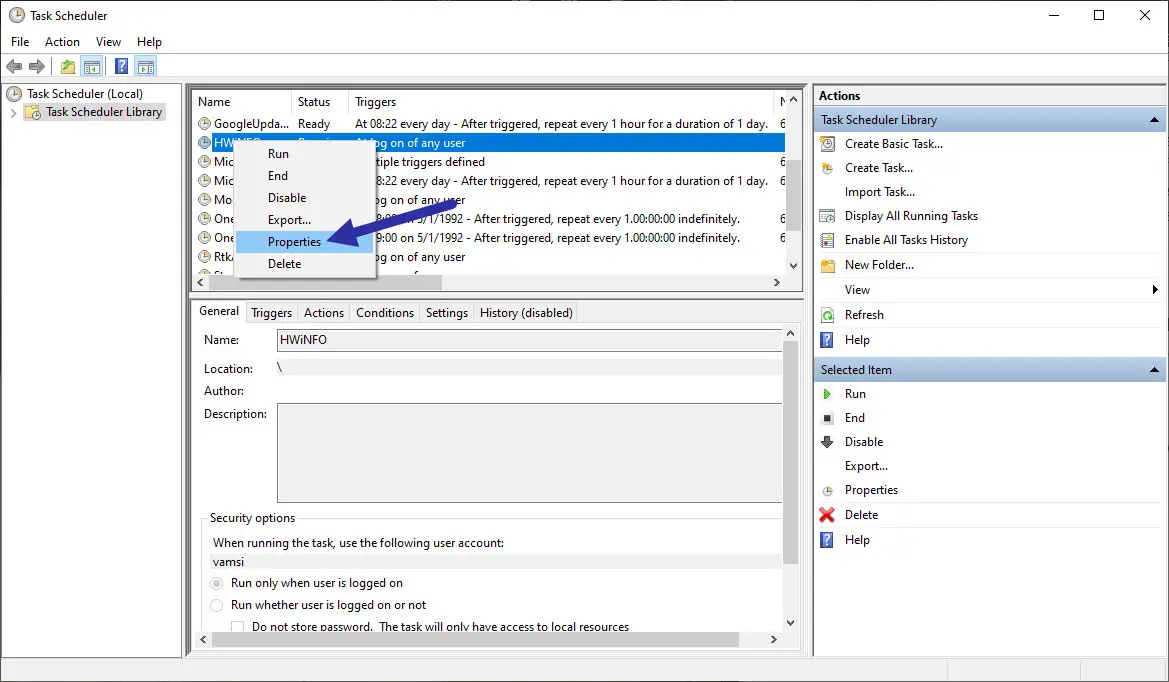The height and width of the screenshot is (682, 1169).
Task: Open the View submenu arrow in the Actions pane
Action: (x=1155, y=290)
